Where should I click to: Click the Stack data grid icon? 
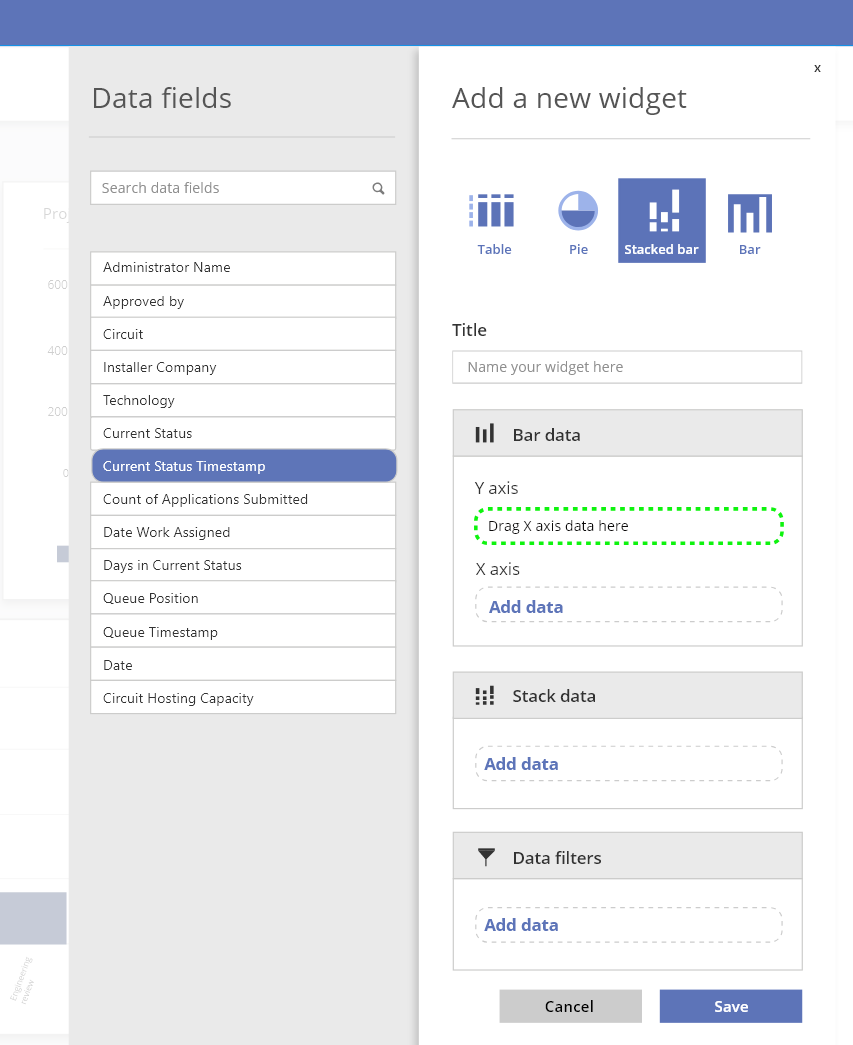pyautogui.click(x=485, y=696)
